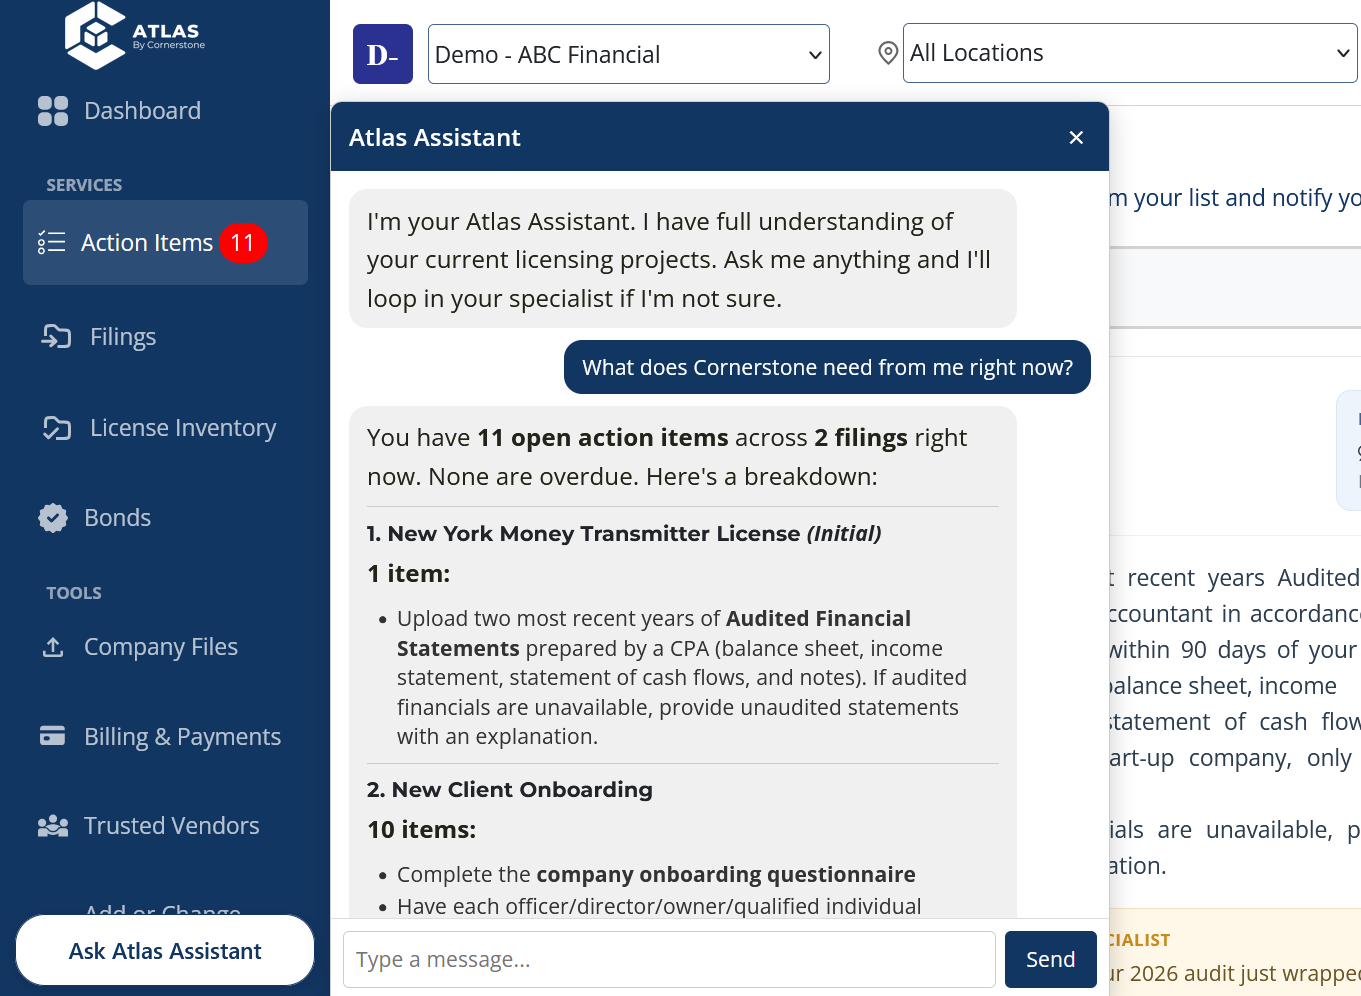The height and width of the screenshot is (996, 1361).
Task: Open the Action Items menu entry
Action: tap(165, 243)
